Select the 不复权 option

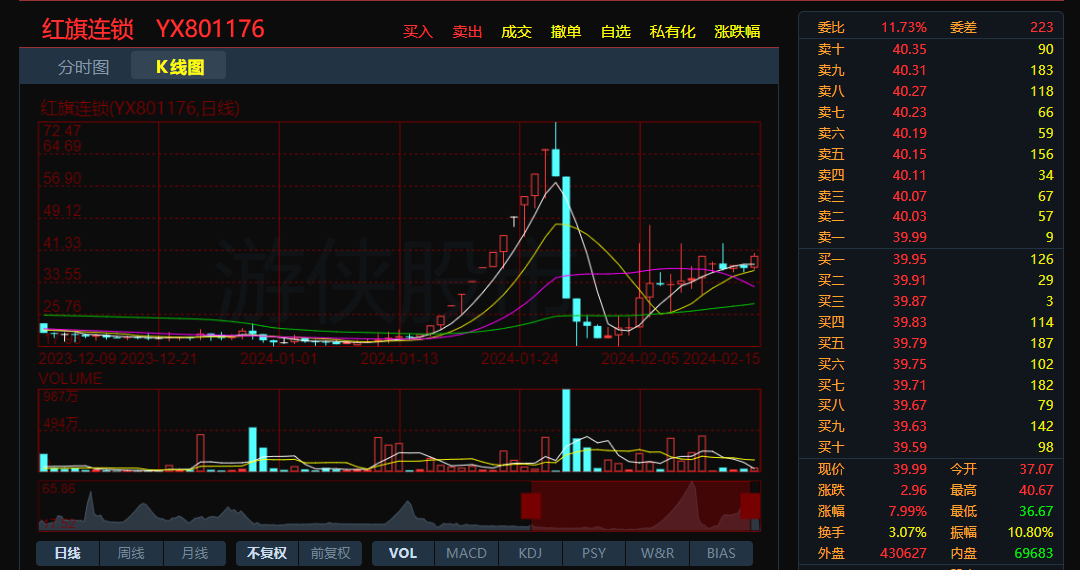point(267,553)
